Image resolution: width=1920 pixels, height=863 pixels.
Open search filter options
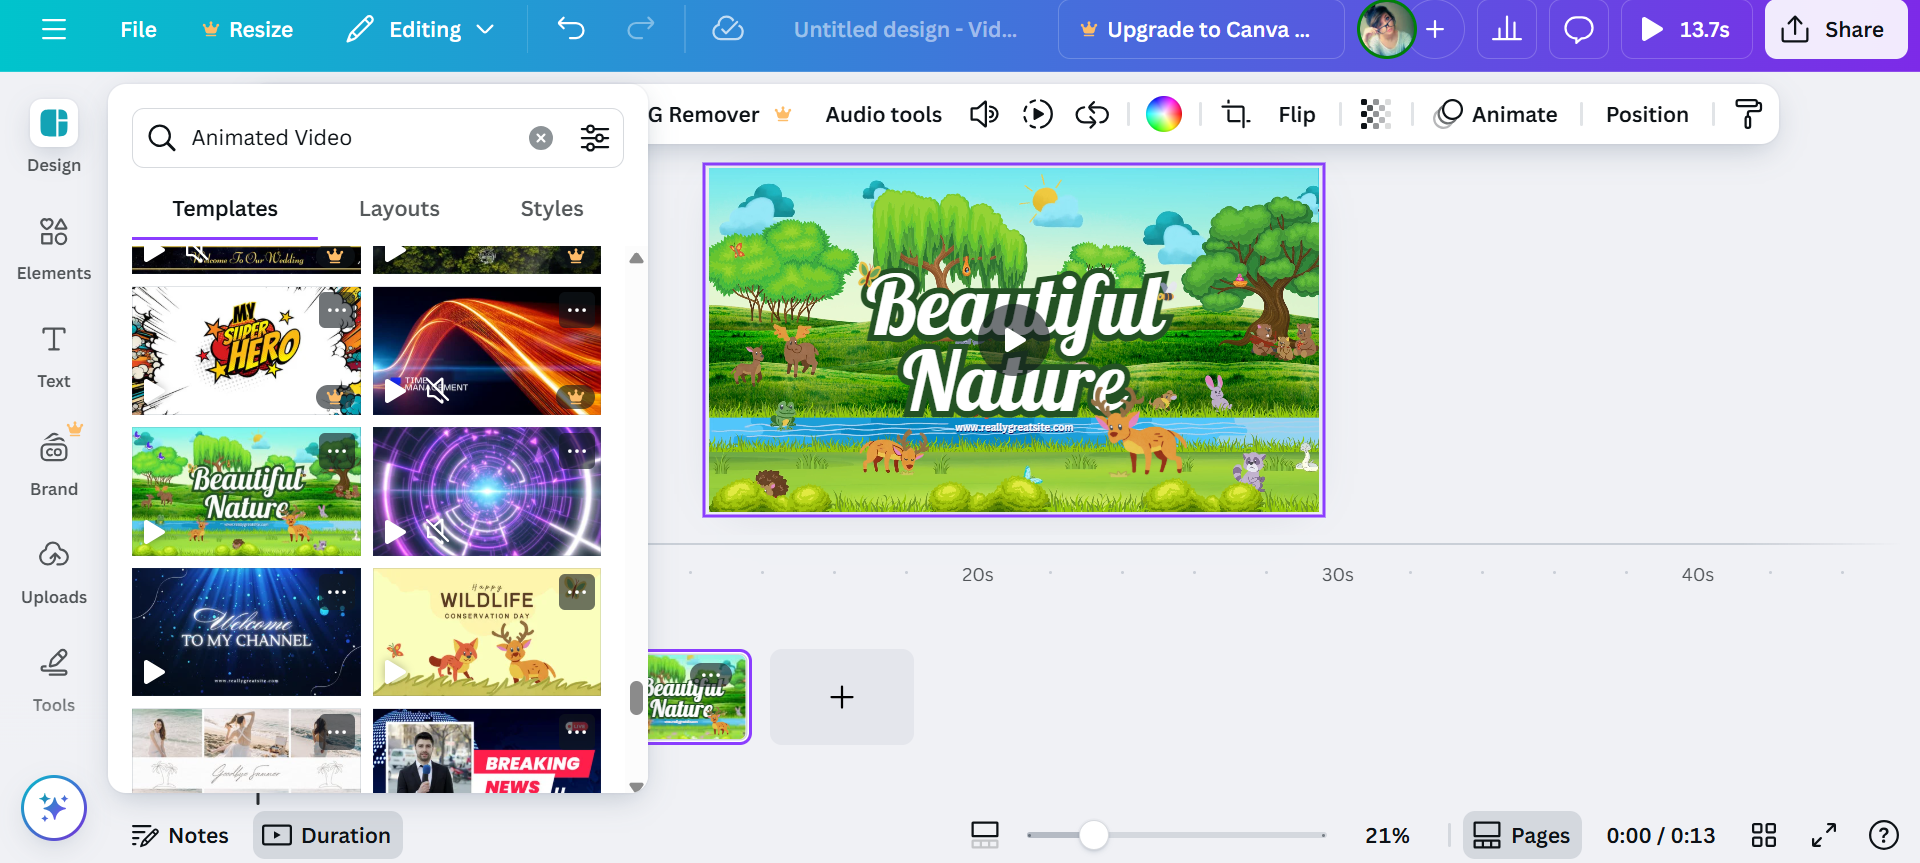click(x=595, y=138)
